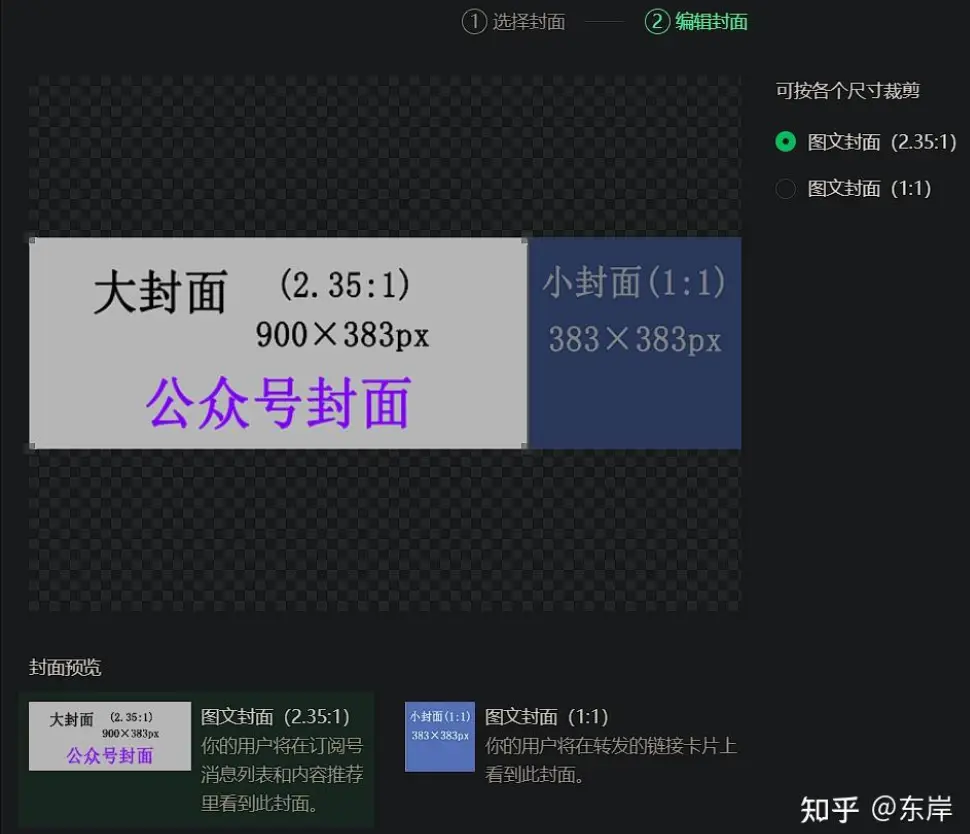Click the bottom-right crop corner handle
Image resolution: width=970 pixels, height=834 pixels.
525,447
